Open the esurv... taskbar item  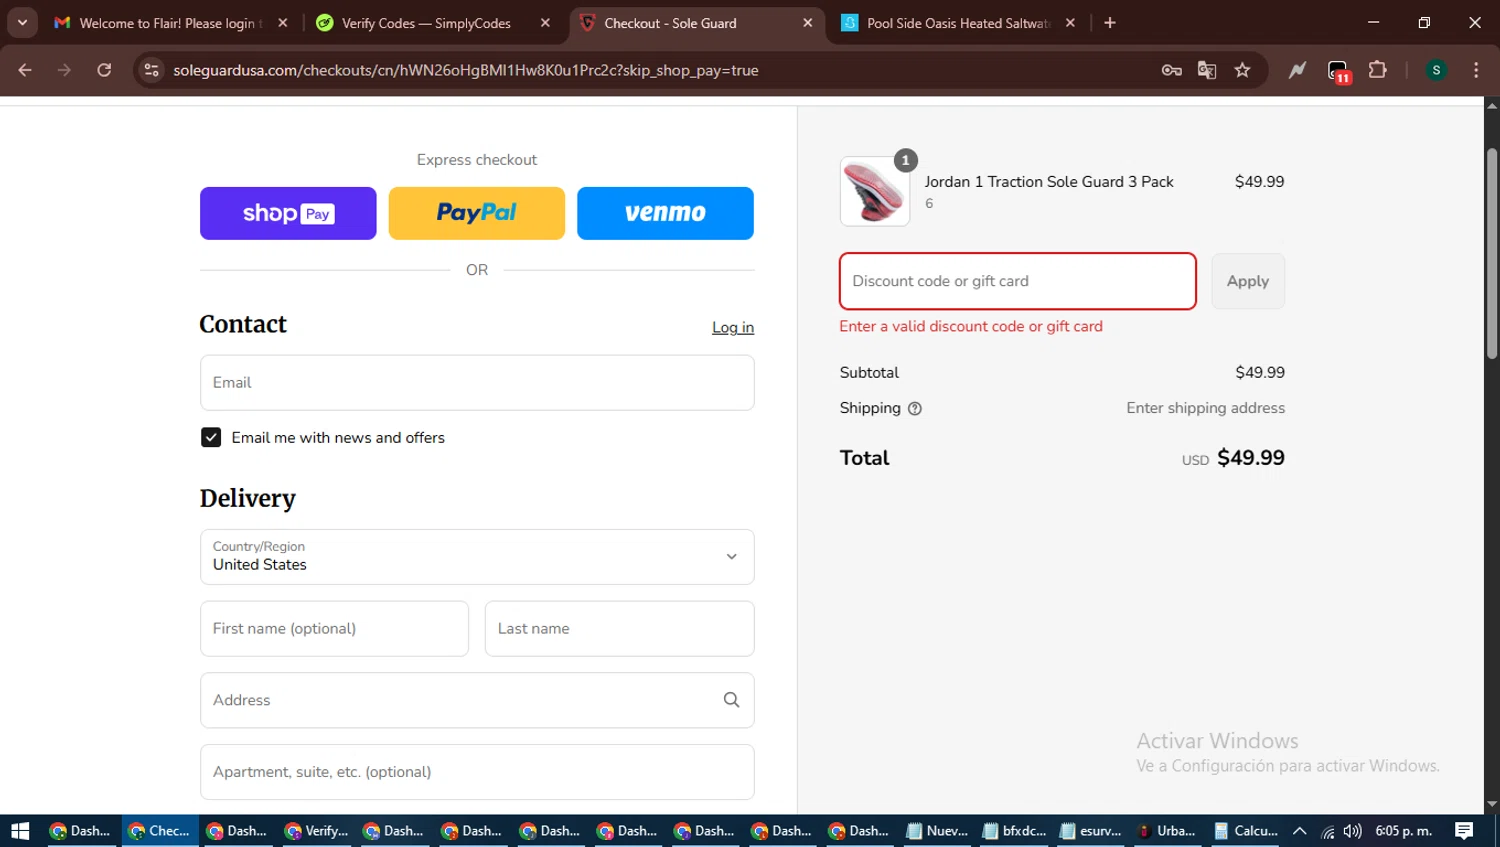pyautogui.click(x=1091, y=831)
